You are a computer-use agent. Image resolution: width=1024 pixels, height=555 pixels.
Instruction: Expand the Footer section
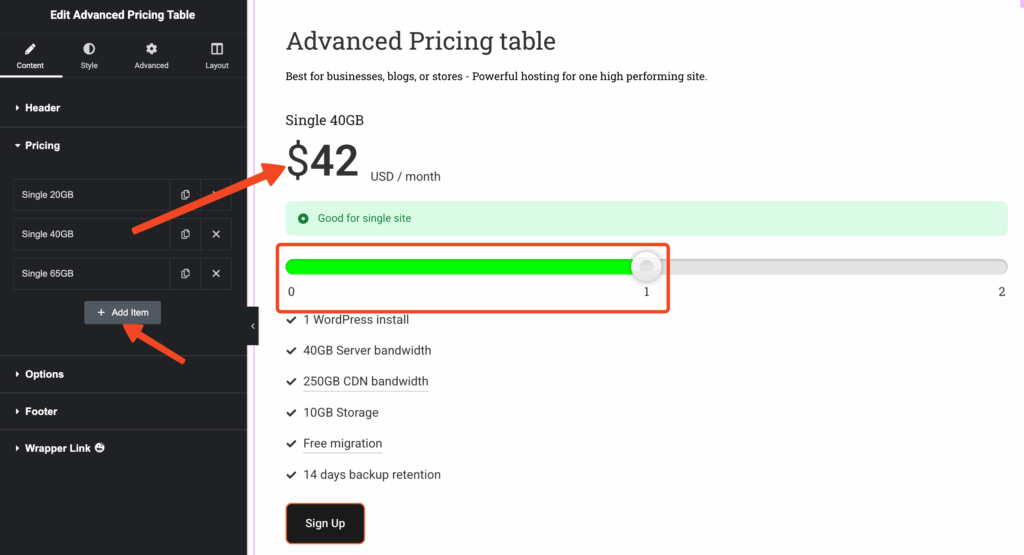tap(41, 412)
